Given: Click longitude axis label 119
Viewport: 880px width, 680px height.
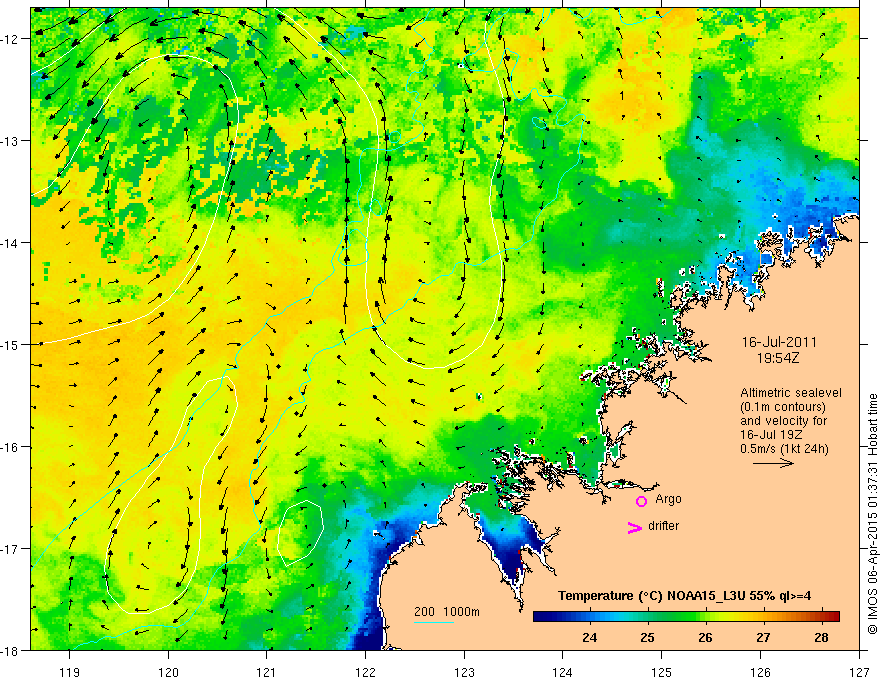Looking at the screenshot, I should point(70,672).
